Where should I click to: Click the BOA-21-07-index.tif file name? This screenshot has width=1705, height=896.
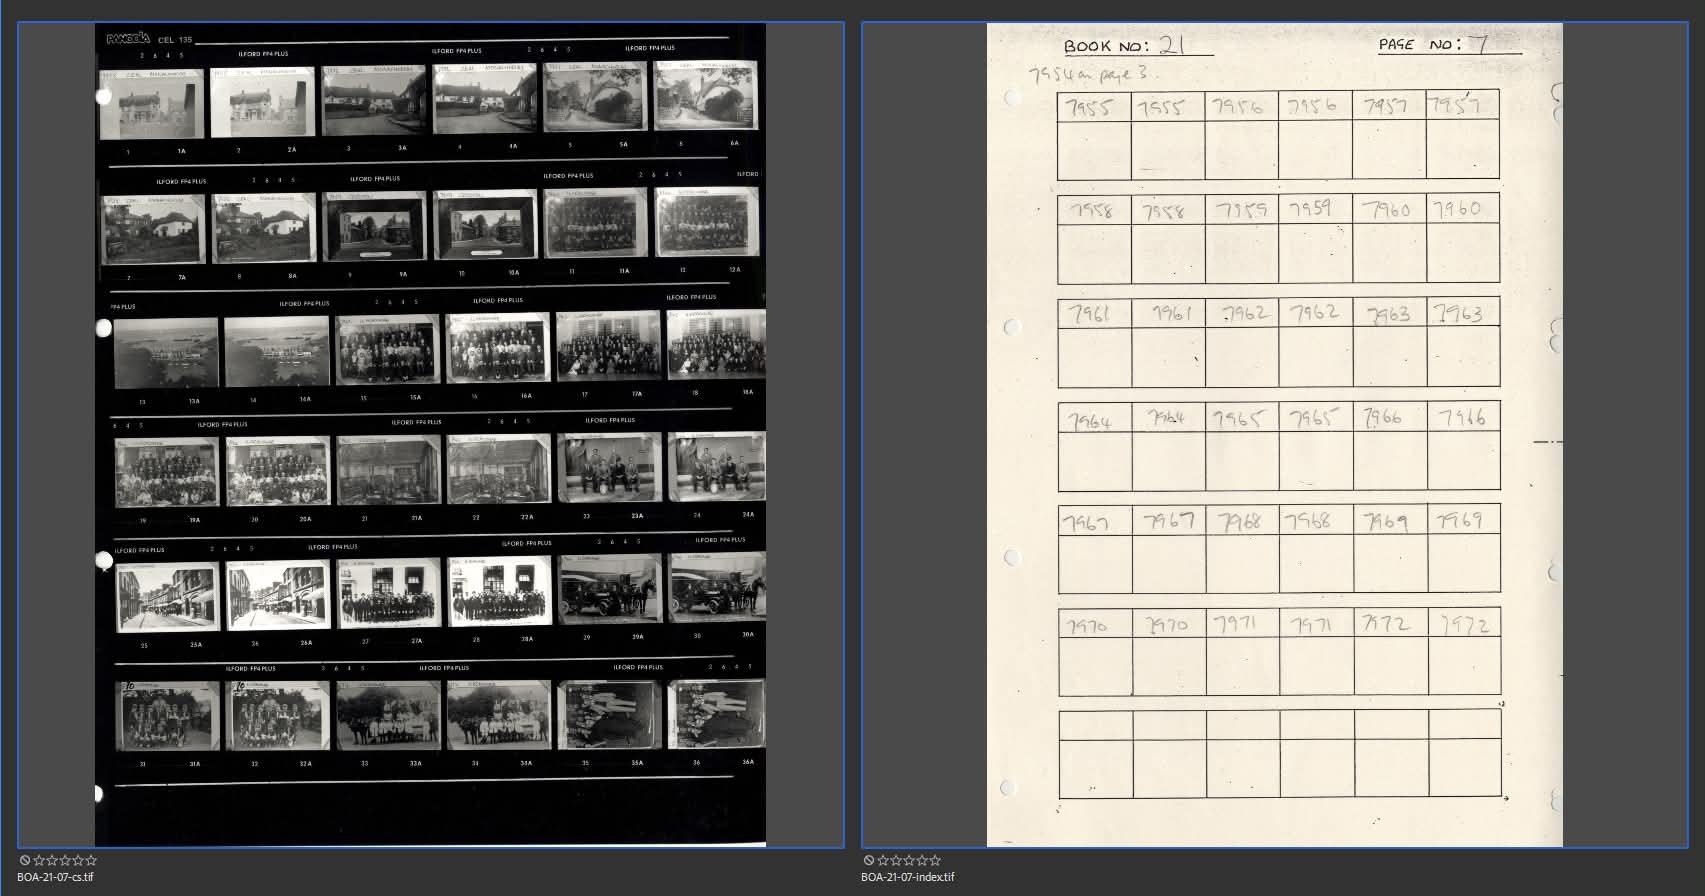908,877
